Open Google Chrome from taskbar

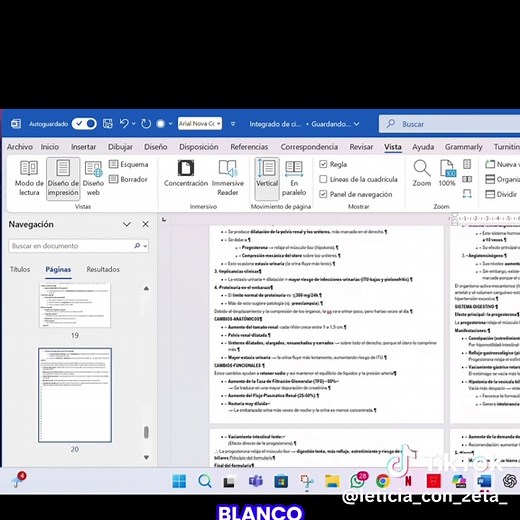click(x=383, y=481)
